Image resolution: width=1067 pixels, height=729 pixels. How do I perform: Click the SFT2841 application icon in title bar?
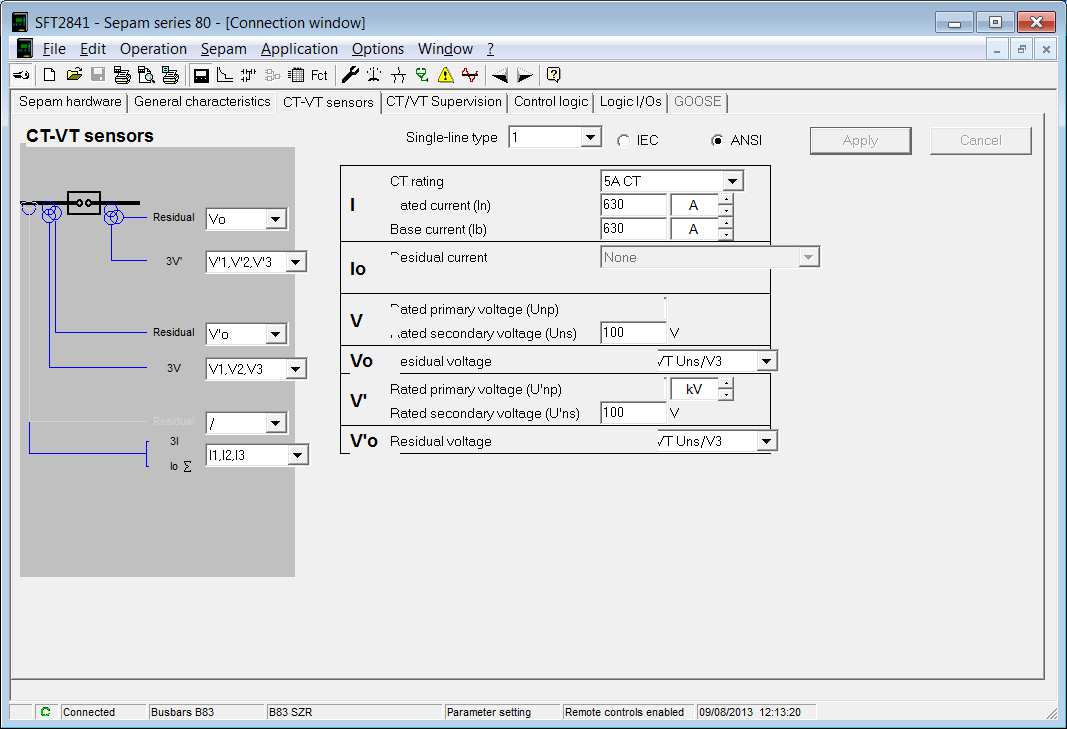coord(21,22)
